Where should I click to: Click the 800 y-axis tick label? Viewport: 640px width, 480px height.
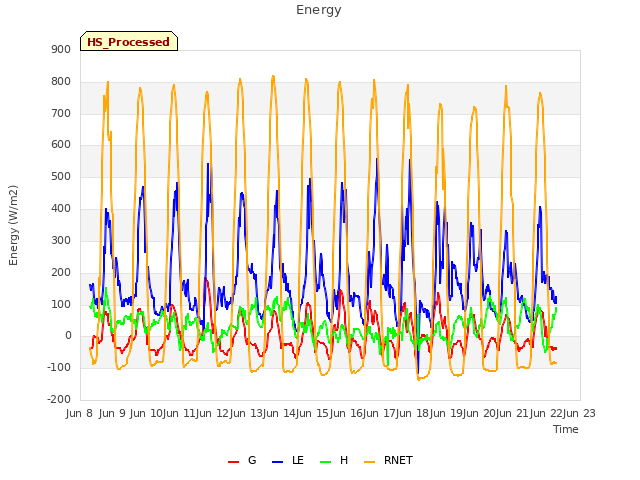pos(61,82)
